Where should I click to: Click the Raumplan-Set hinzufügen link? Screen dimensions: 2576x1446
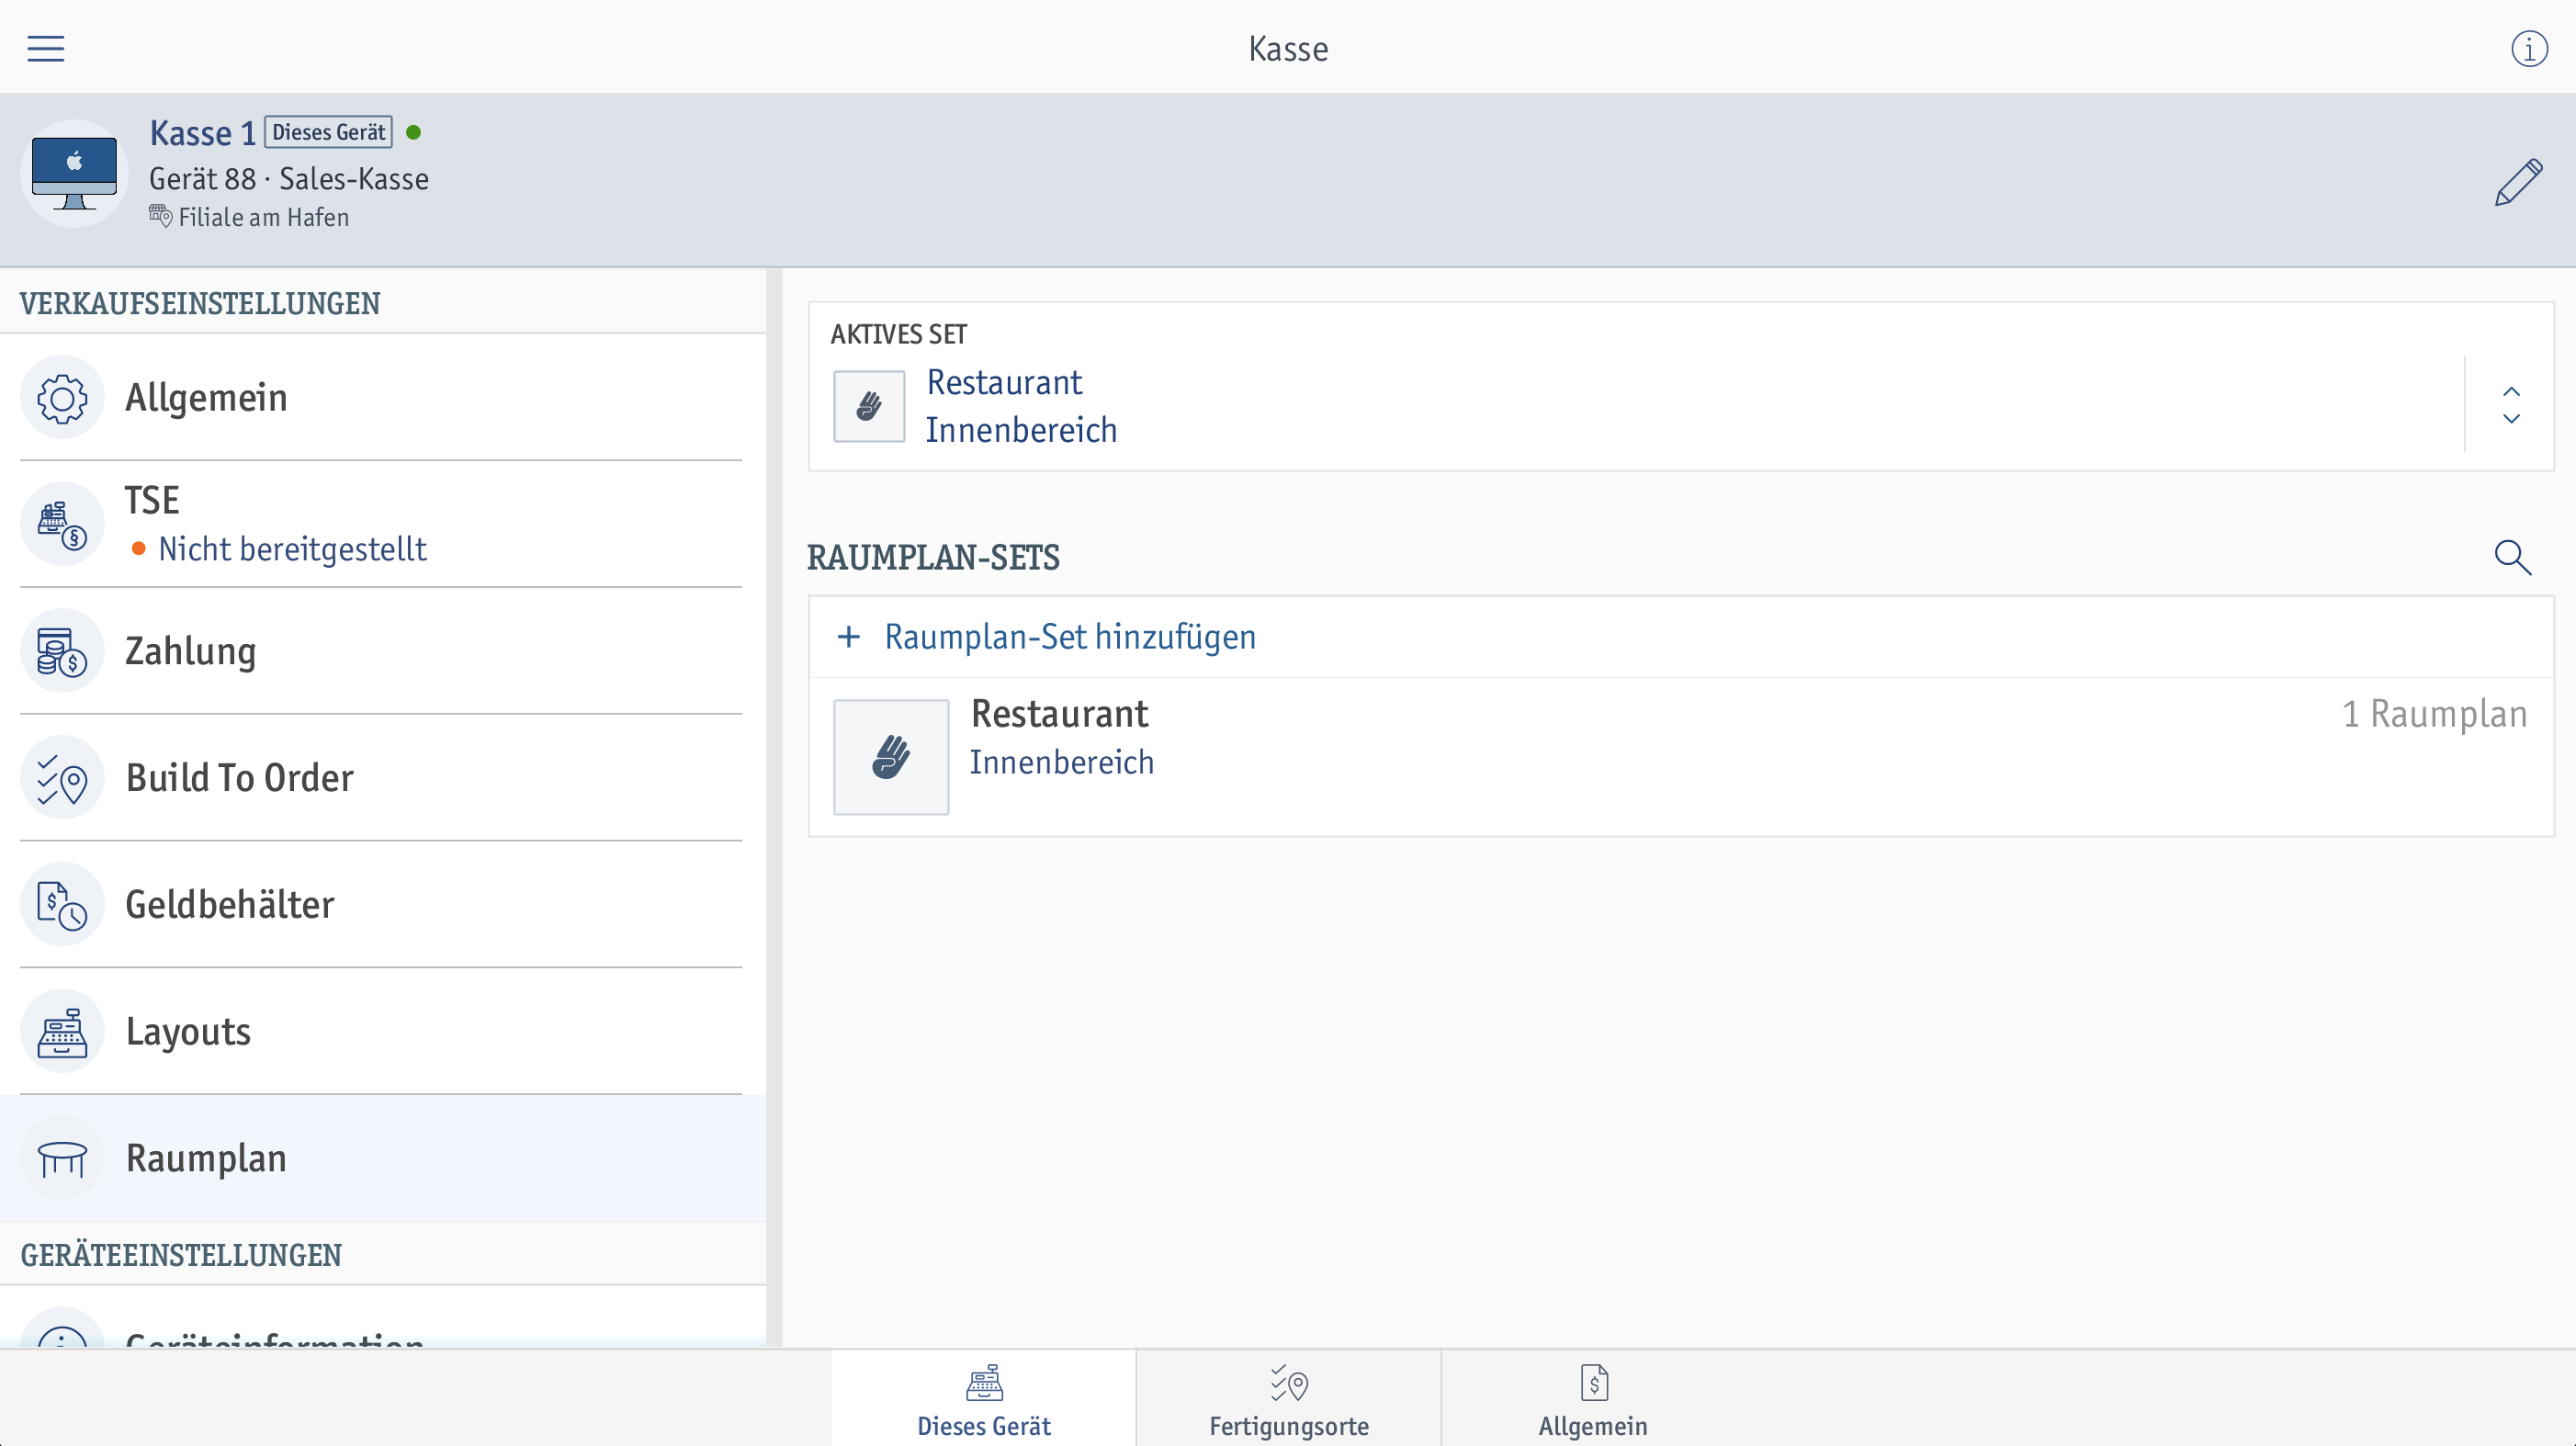[x=1070, y=637]
